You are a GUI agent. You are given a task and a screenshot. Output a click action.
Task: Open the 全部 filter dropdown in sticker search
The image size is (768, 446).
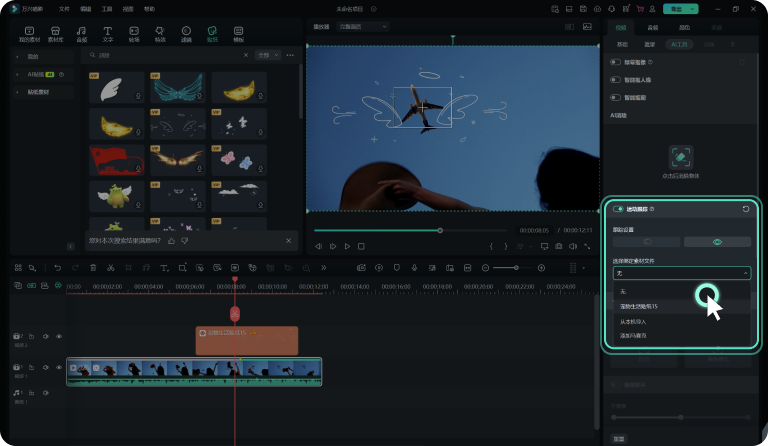267,56
